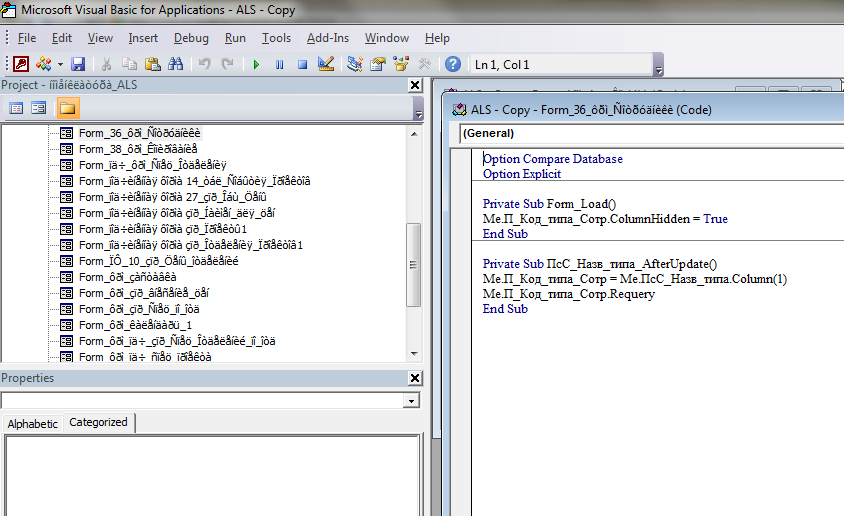Click the down arrow of project tree scrollbar
844x516 pixels.
coord(414,354)
